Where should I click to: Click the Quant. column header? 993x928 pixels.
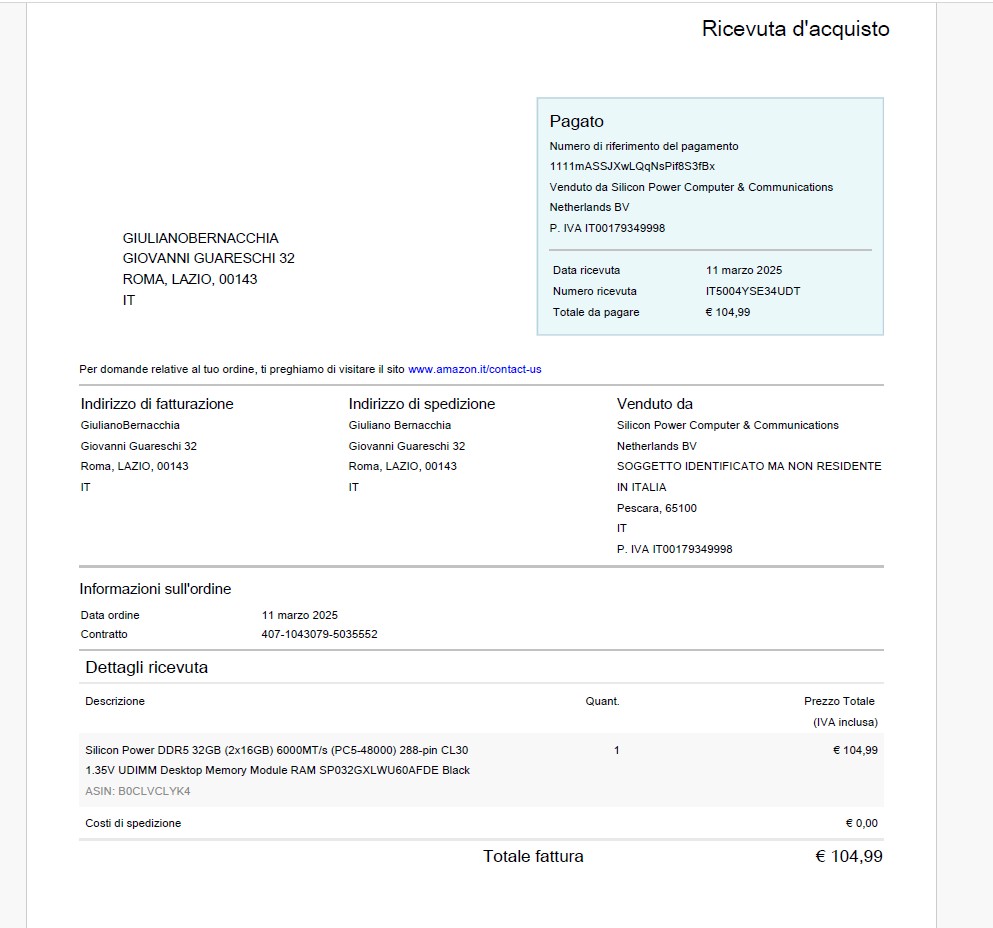tap(602, 701)
